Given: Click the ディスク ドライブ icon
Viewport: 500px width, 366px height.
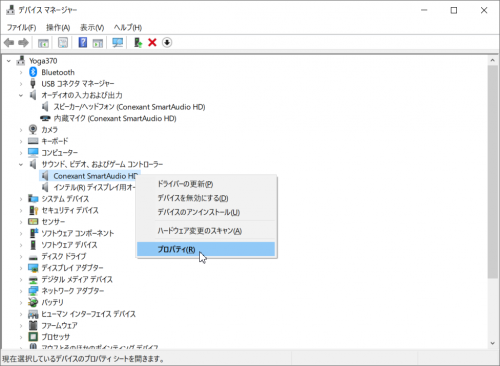Looking at the screenshot, I should [x=33, y=257].
